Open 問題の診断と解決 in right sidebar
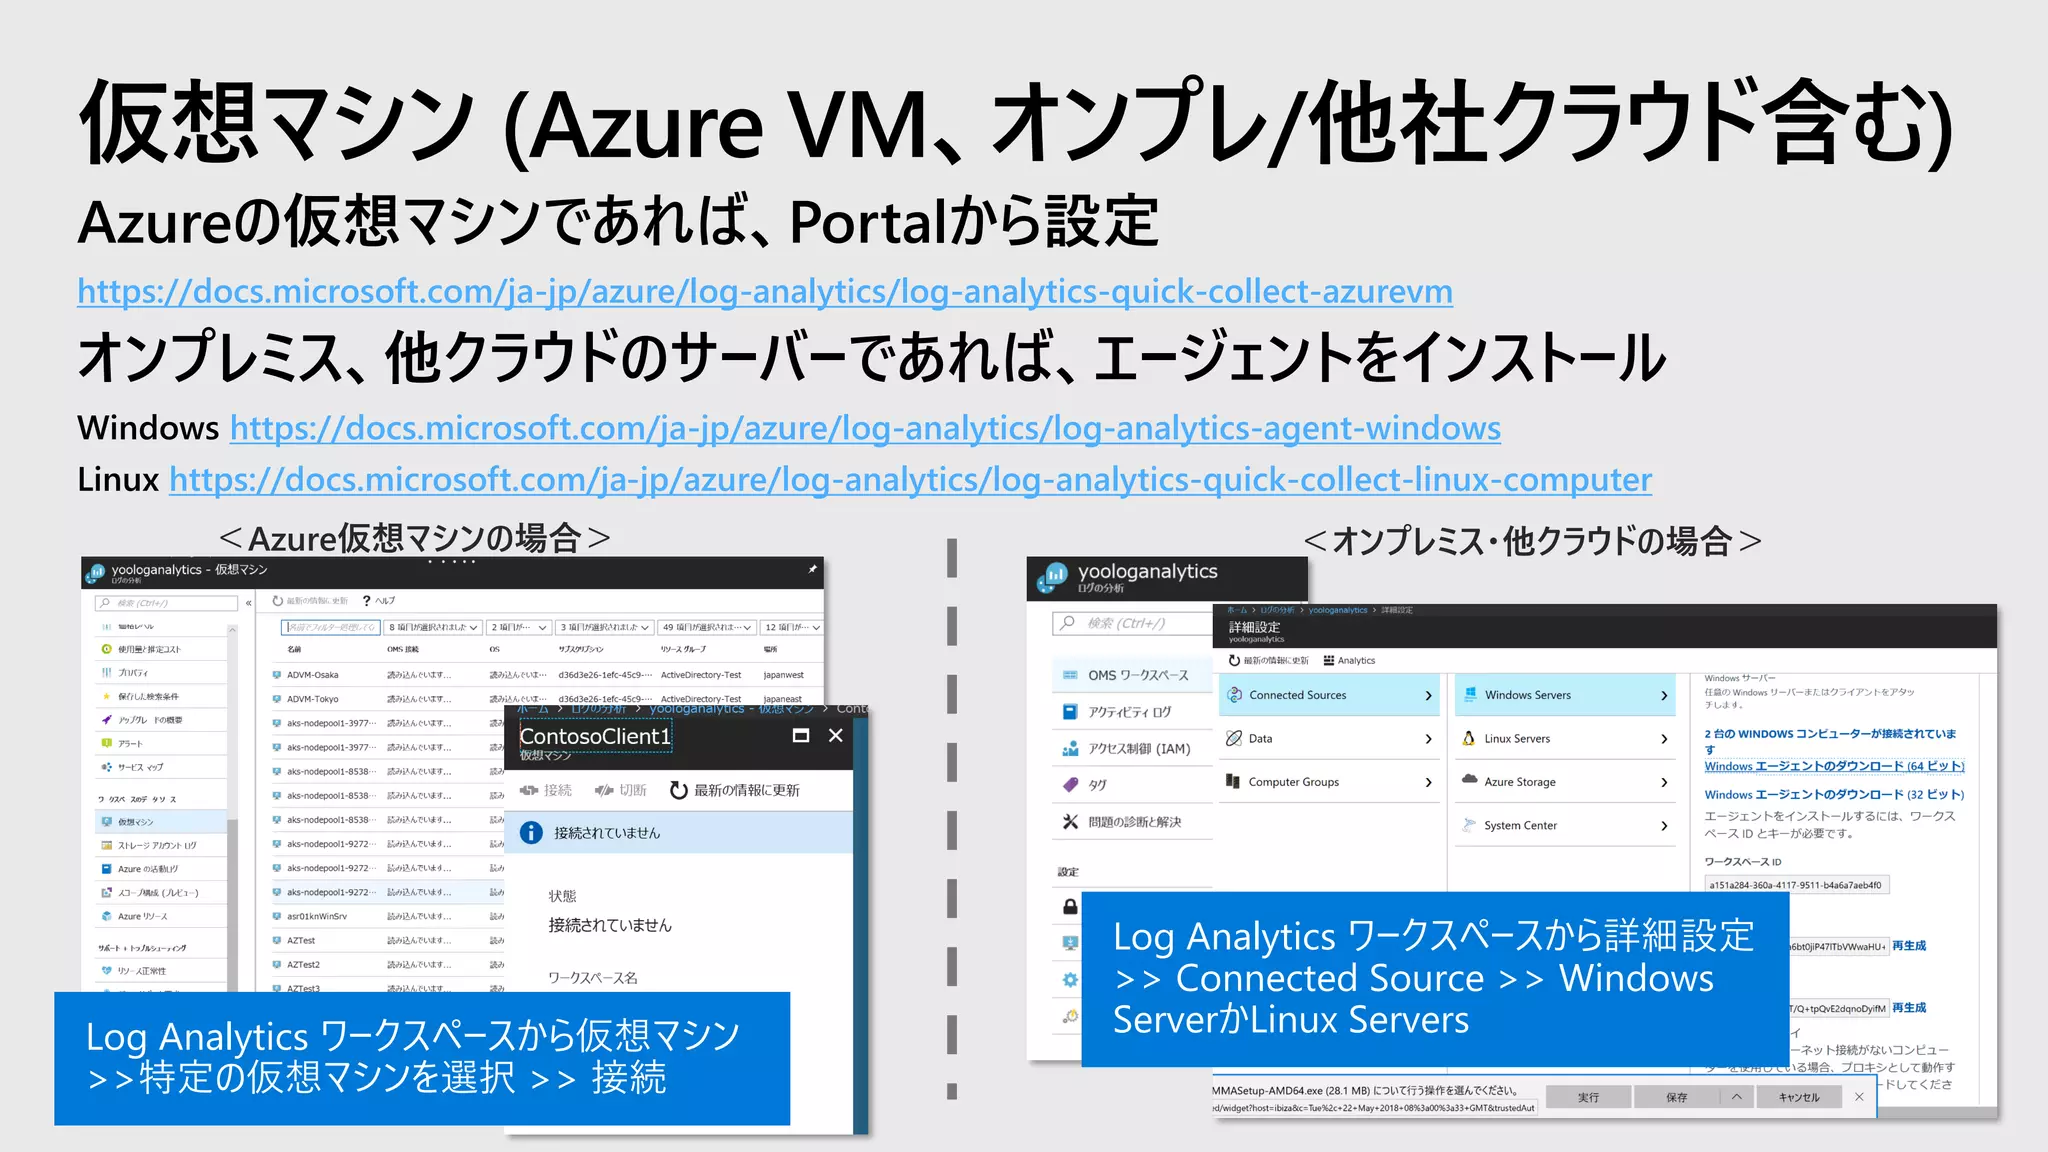Image resolution: width=2048 pixels, height=1152 pixels. coord(1132,822)
